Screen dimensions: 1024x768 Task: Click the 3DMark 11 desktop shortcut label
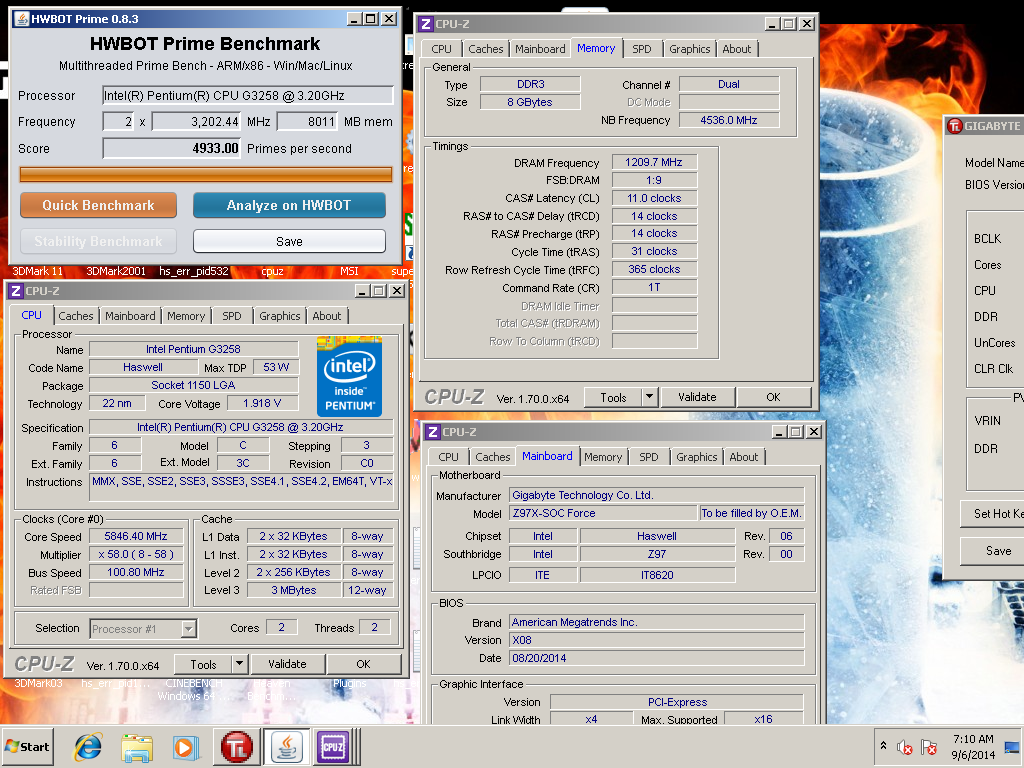[38, 271]
